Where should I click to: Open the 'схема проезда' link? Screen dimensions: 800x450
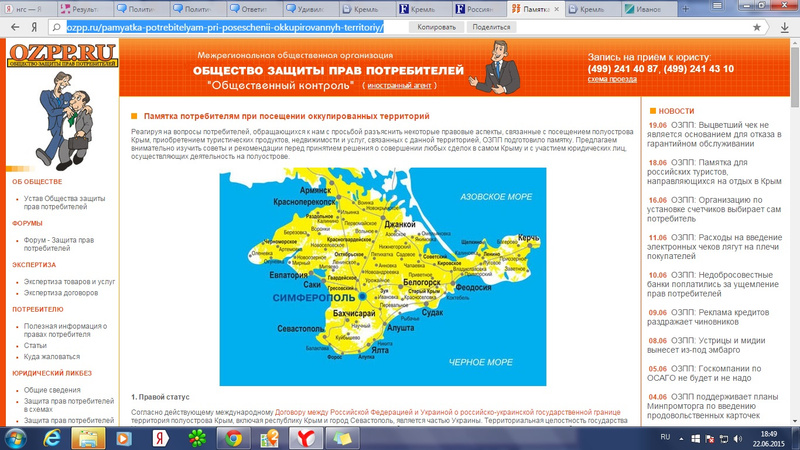coord(611,79)
